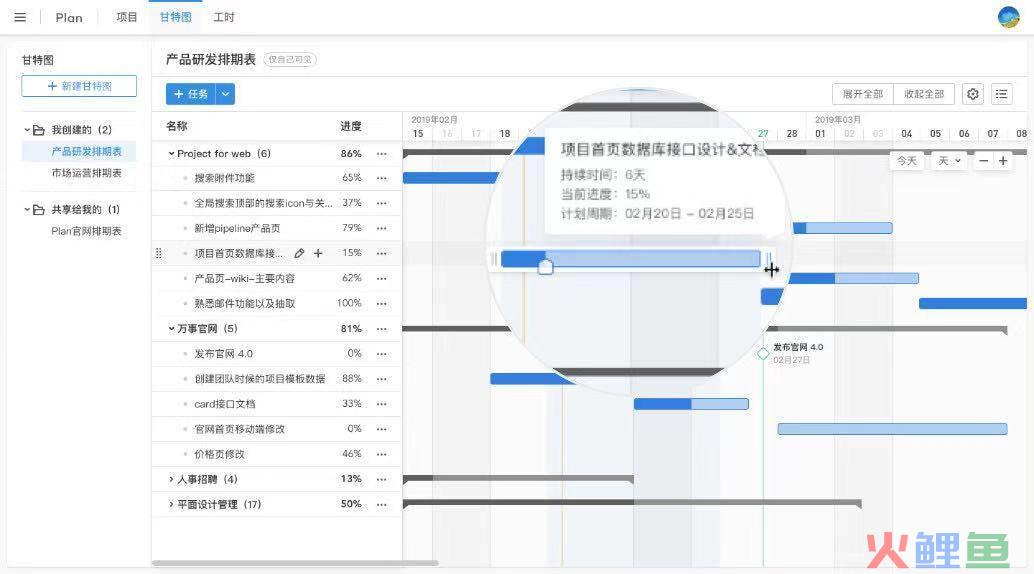Select 市场运营排期表 in sidebar
1034x574 pixels.
86,173
